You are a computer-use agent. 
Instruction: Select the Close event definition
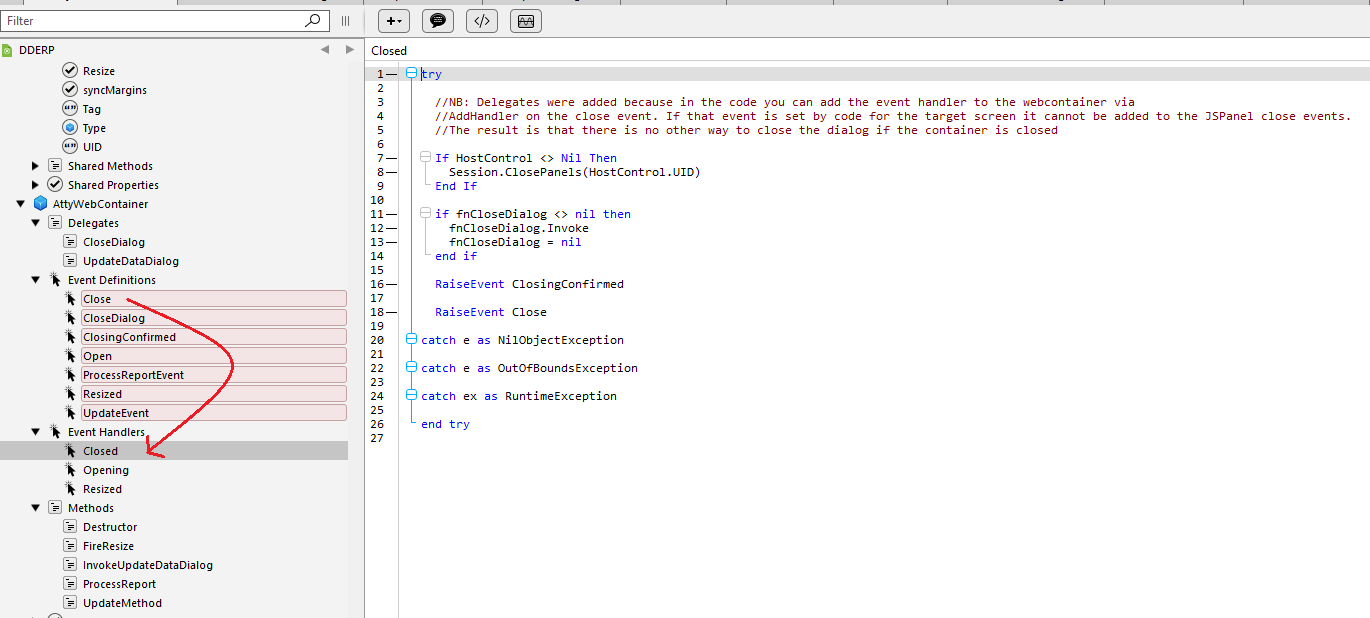tap(214, 299)
